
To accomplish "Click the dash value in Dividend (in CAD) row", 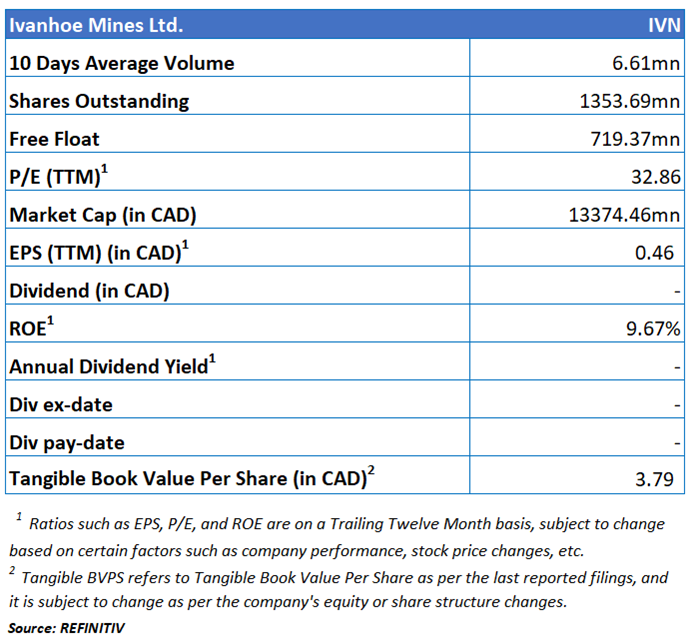I will tap(677, 292).
